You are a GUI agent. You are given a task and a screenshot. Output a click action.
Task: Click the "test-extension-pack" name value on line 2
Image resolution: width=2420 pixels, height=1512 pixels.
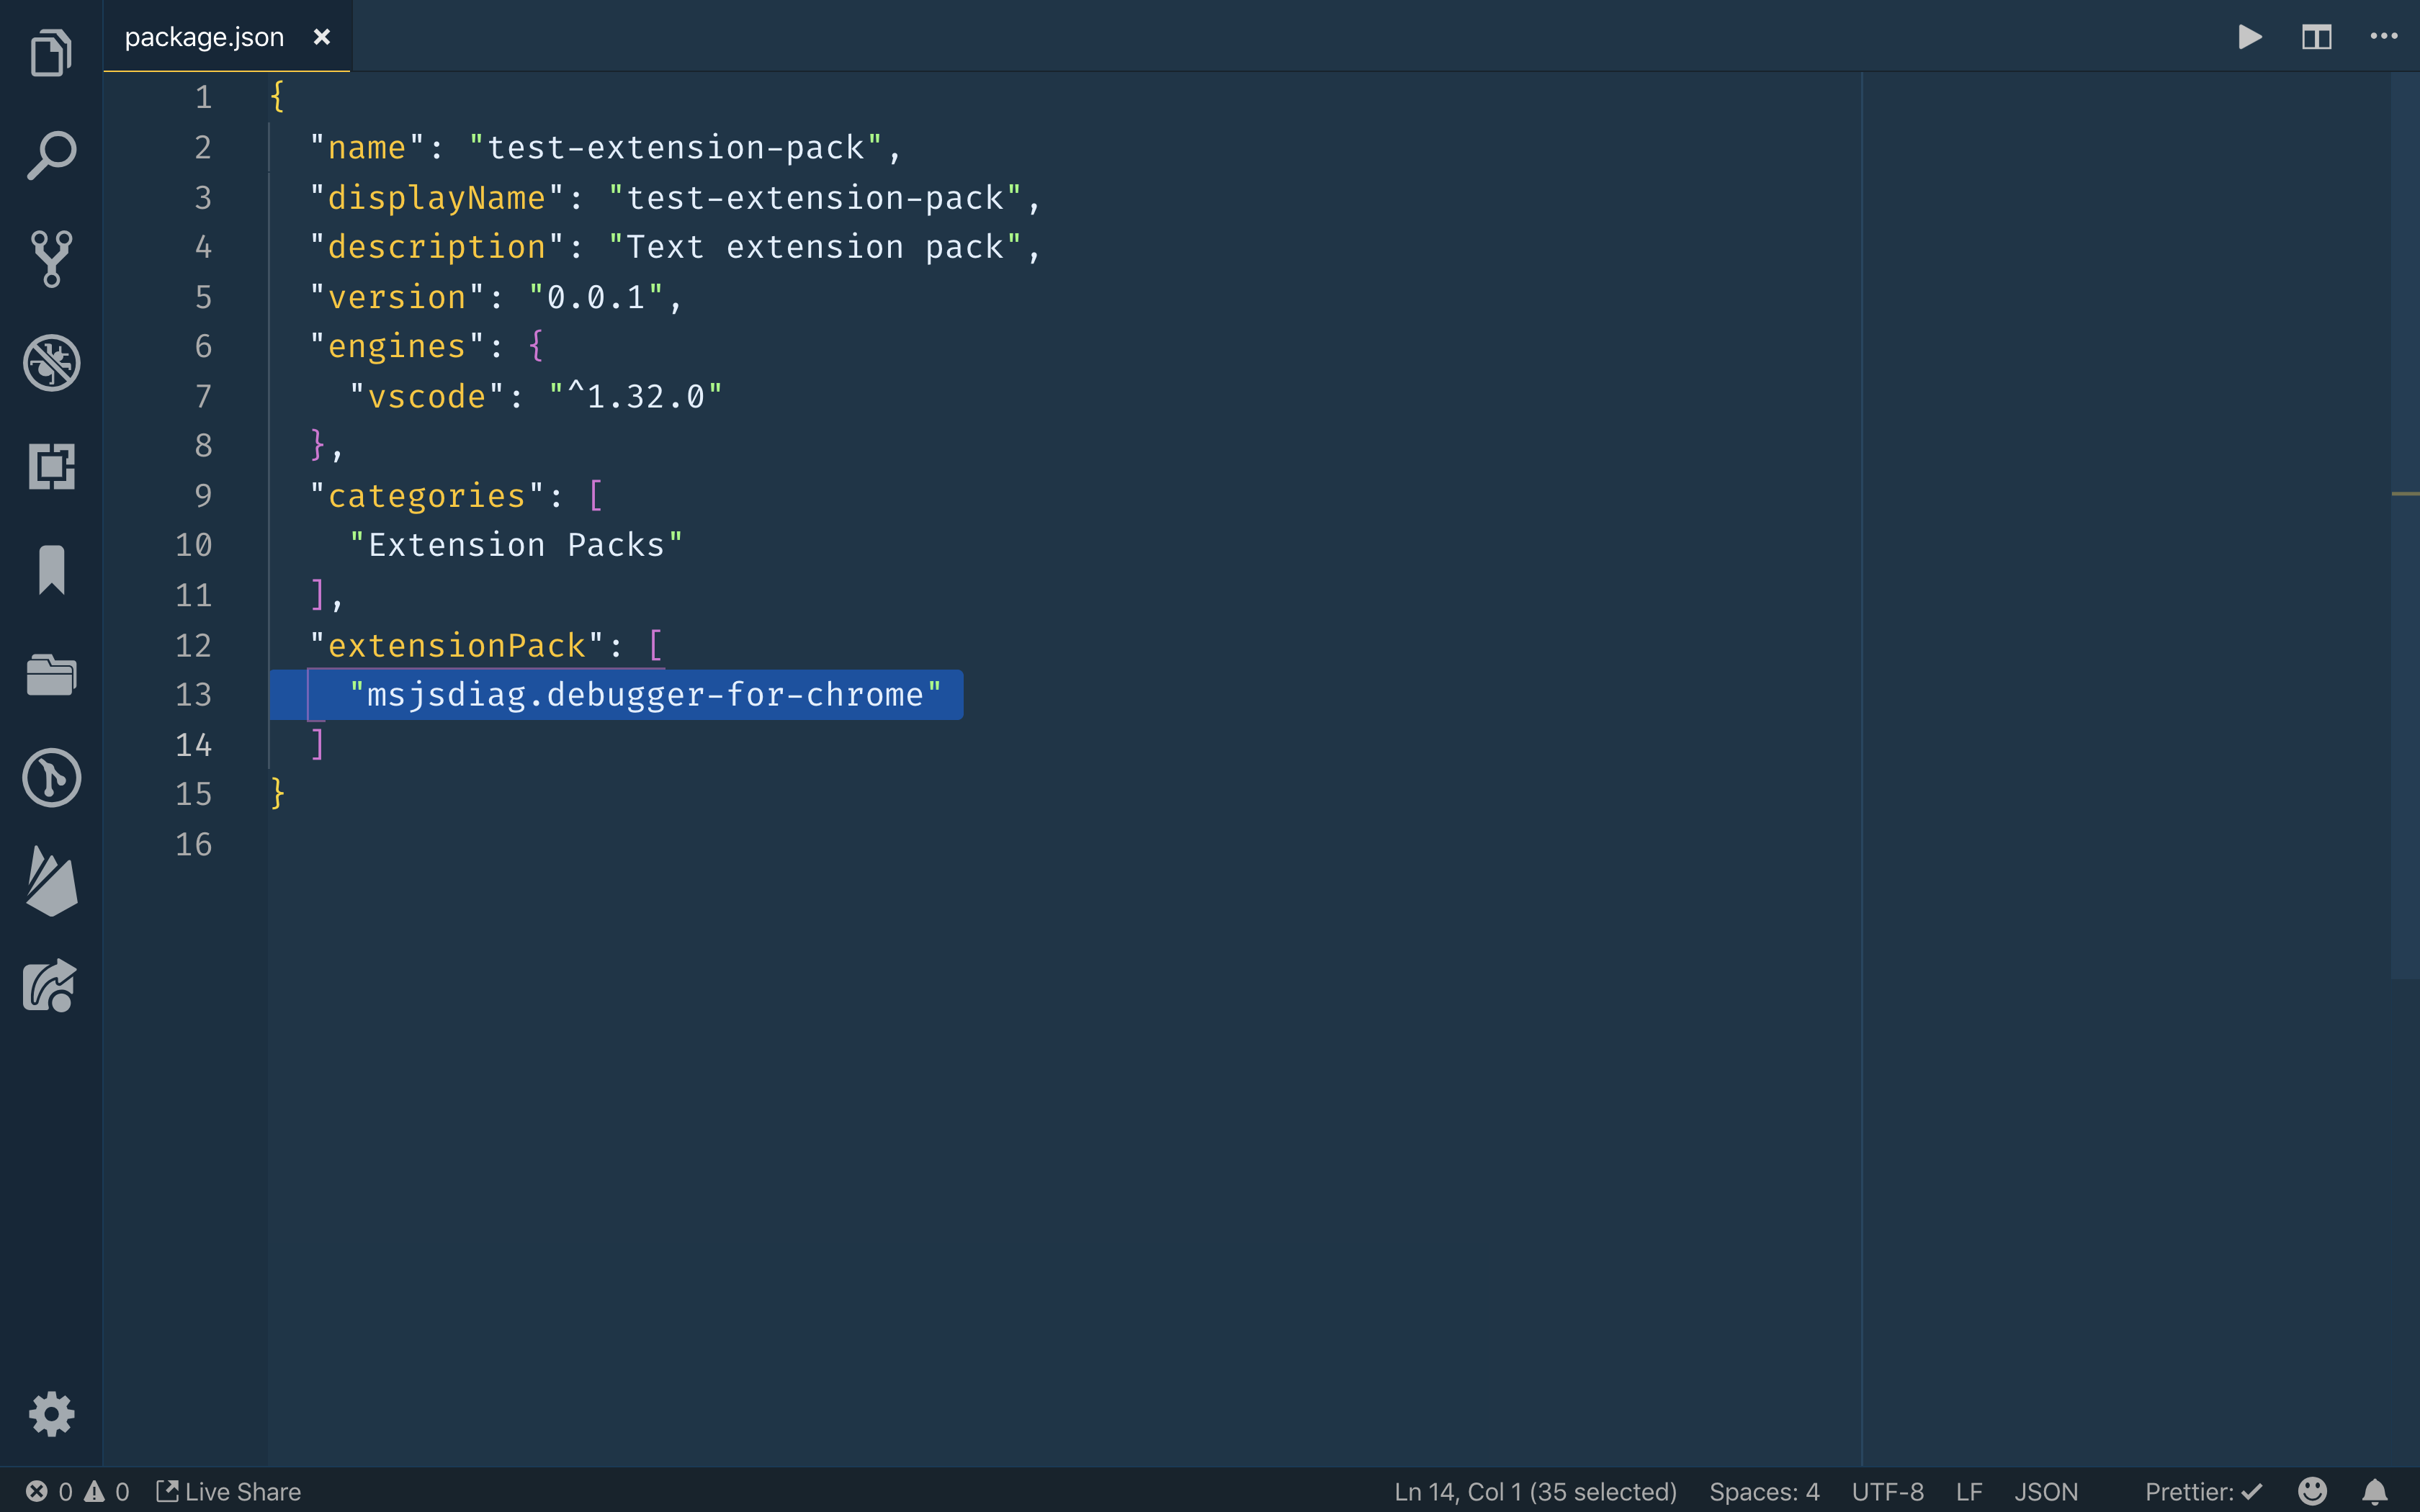(x=676, y=148)
